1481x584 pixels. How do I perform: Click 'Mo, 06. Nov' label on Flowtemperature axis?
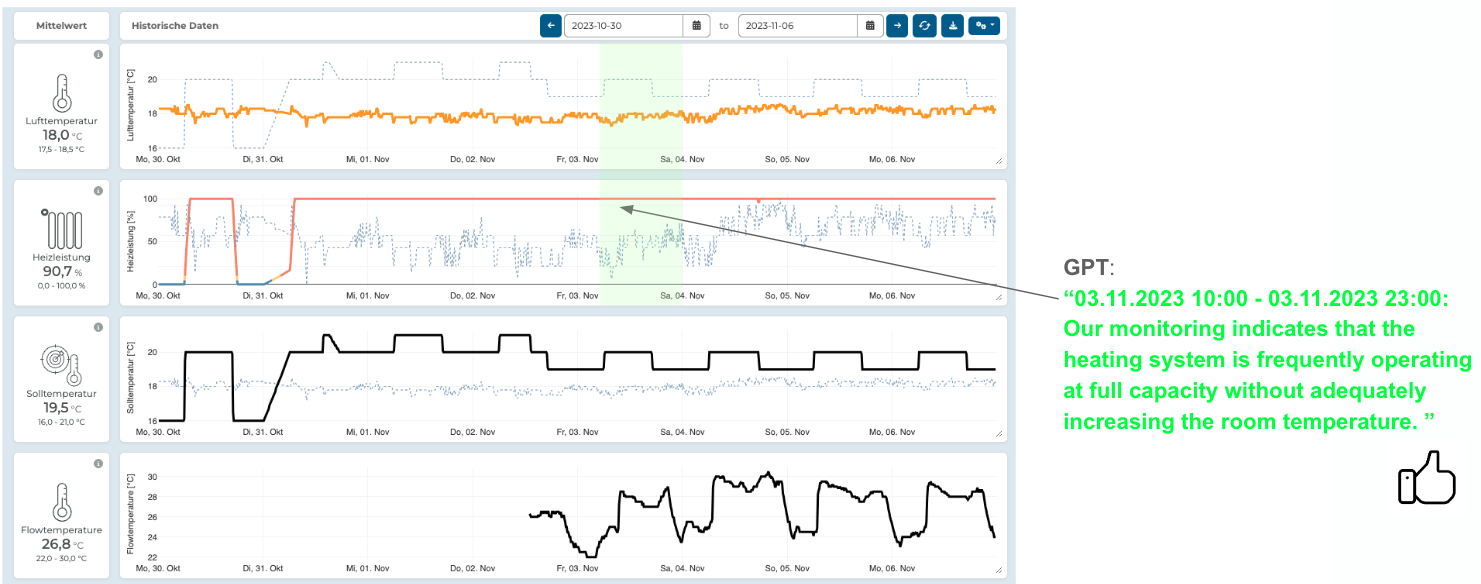(891, 569)
